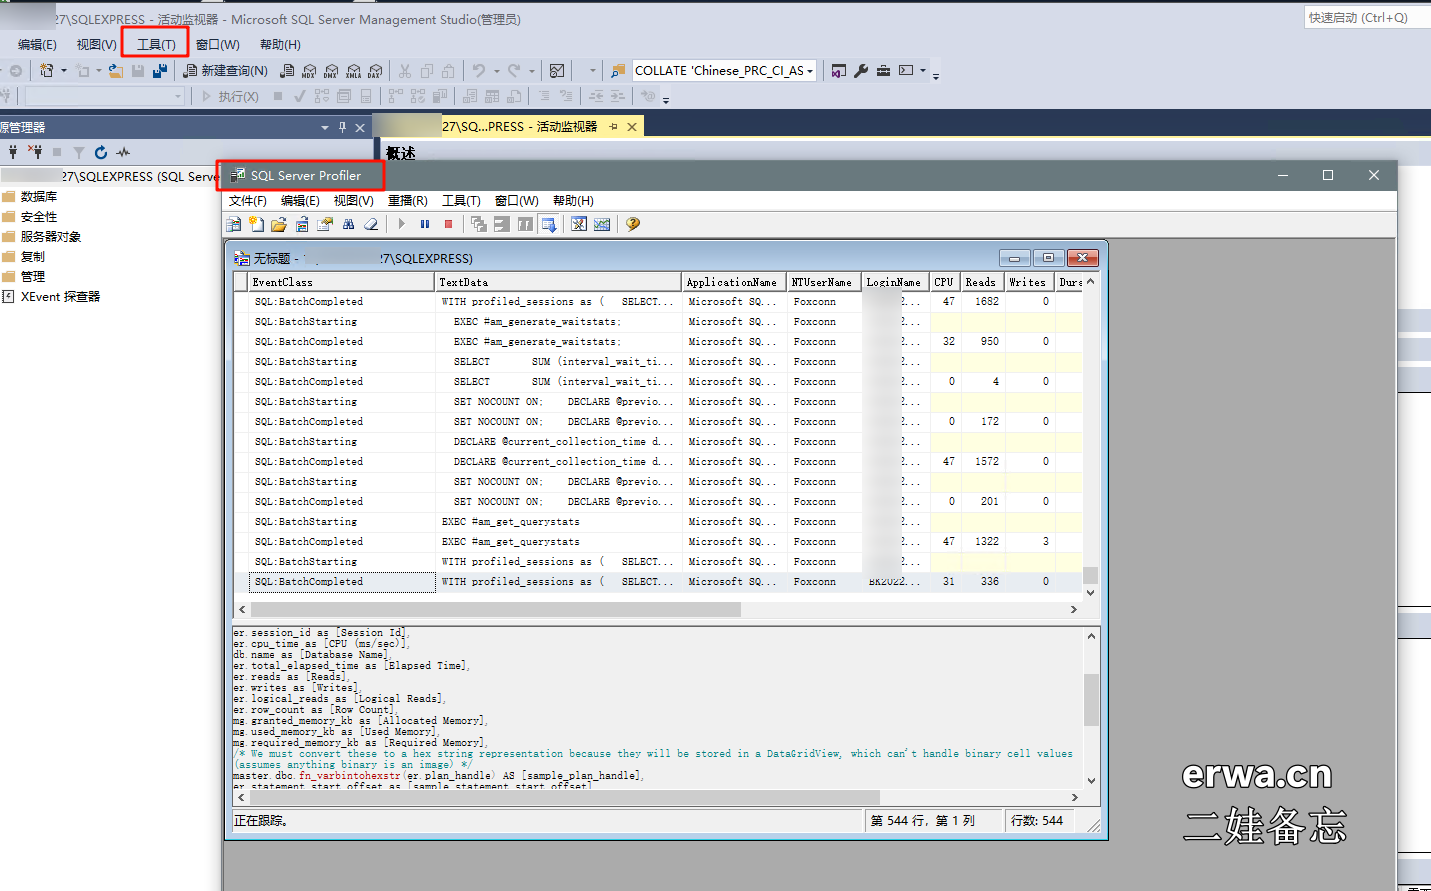Pause the selected trace in Profiler

(x=424, y=224)
